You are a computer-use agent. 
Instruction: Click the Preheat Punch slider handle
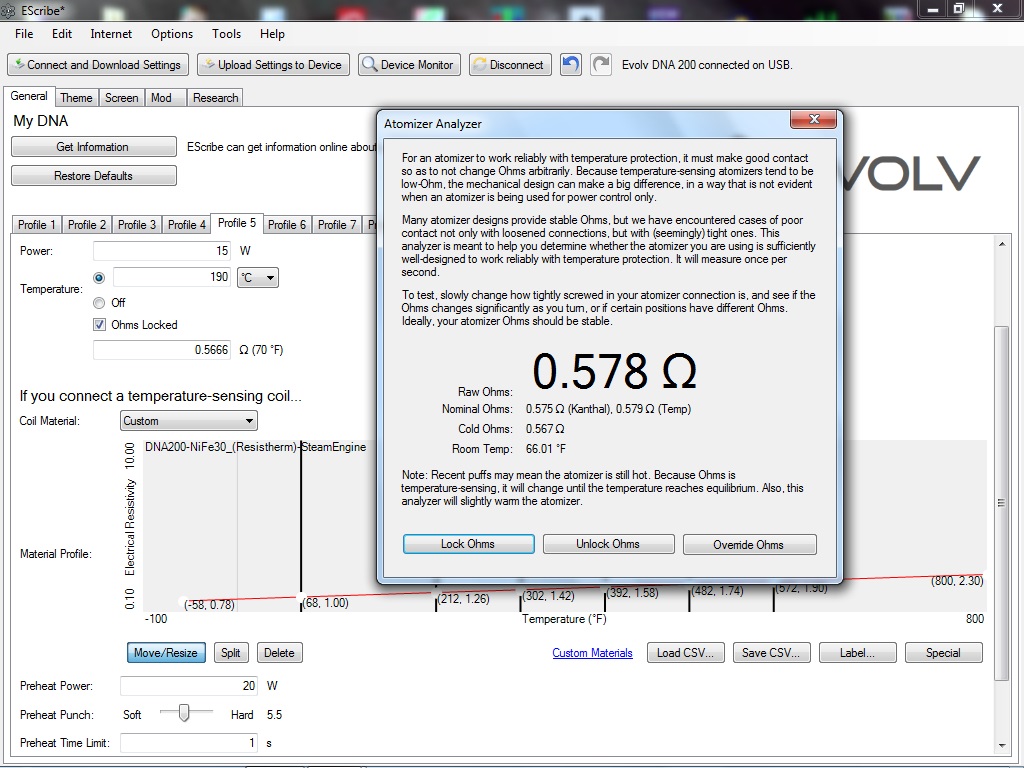click(x=183, y=712)
